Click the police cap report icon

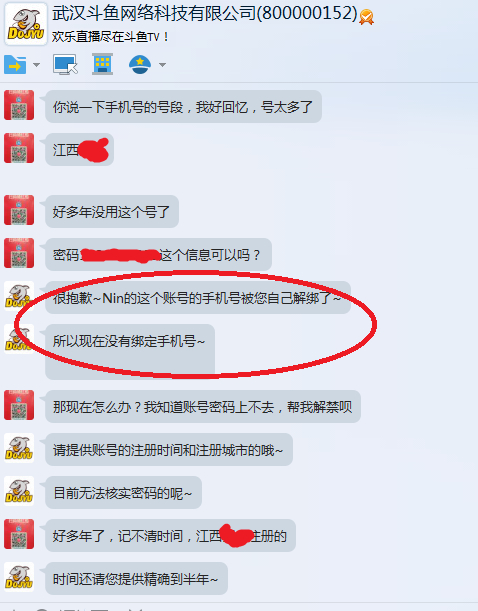(140, 64)
